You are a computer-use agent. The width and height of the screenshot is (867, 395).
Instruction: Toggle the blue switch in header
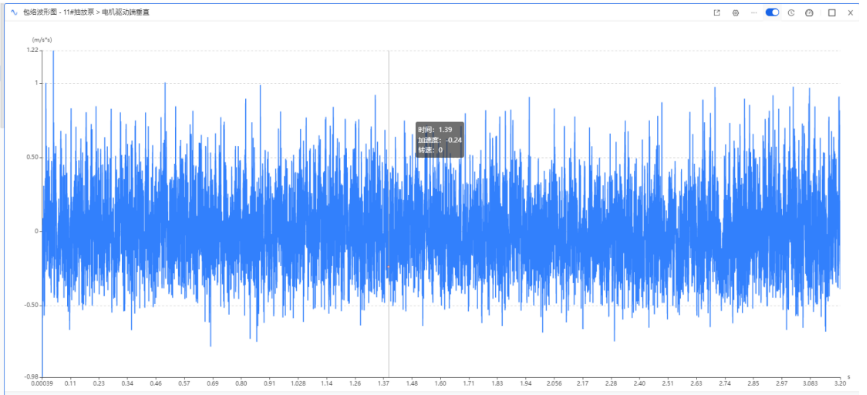(772, 12)
